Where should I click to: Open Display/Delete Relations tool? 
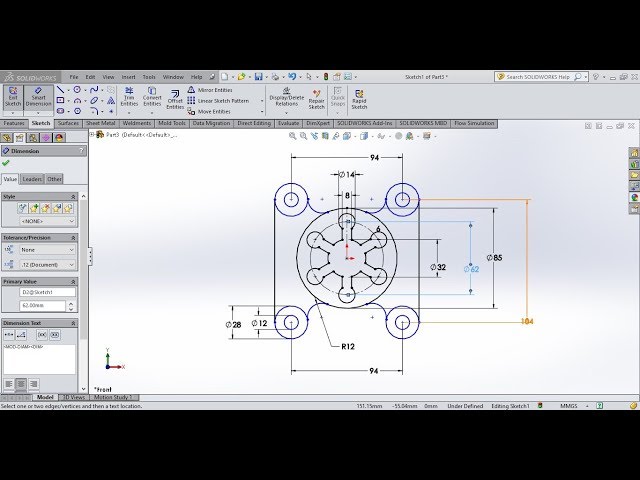pyautogui.click(x=287, y=97)
